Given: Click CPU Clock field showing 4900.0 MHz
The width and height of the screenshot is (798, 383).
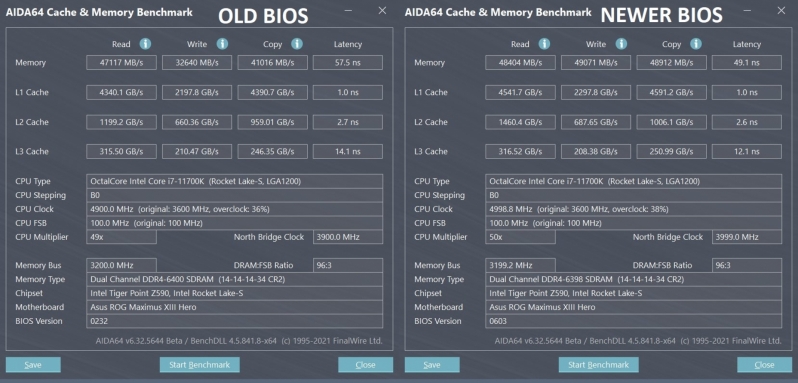Looking at the screenshot, I should point(235,209).
